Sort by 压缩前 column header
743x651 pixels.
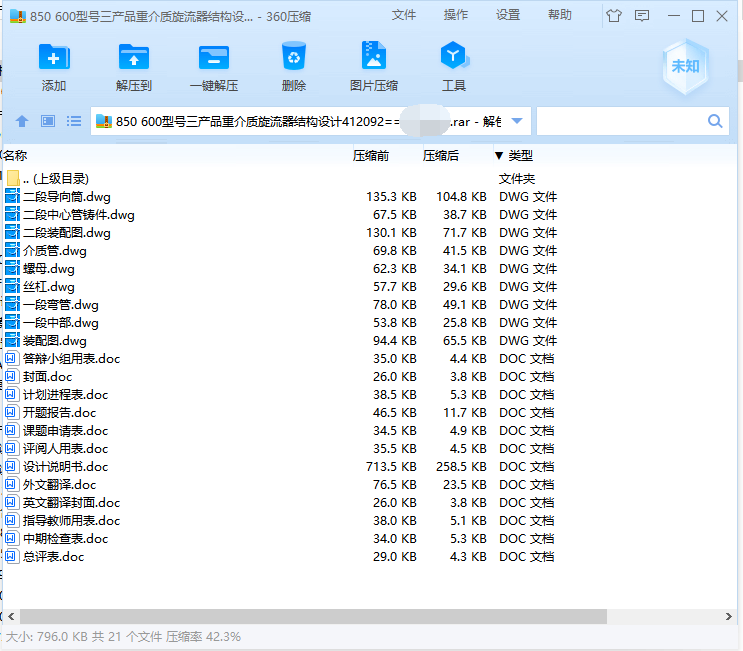[371, 155]
